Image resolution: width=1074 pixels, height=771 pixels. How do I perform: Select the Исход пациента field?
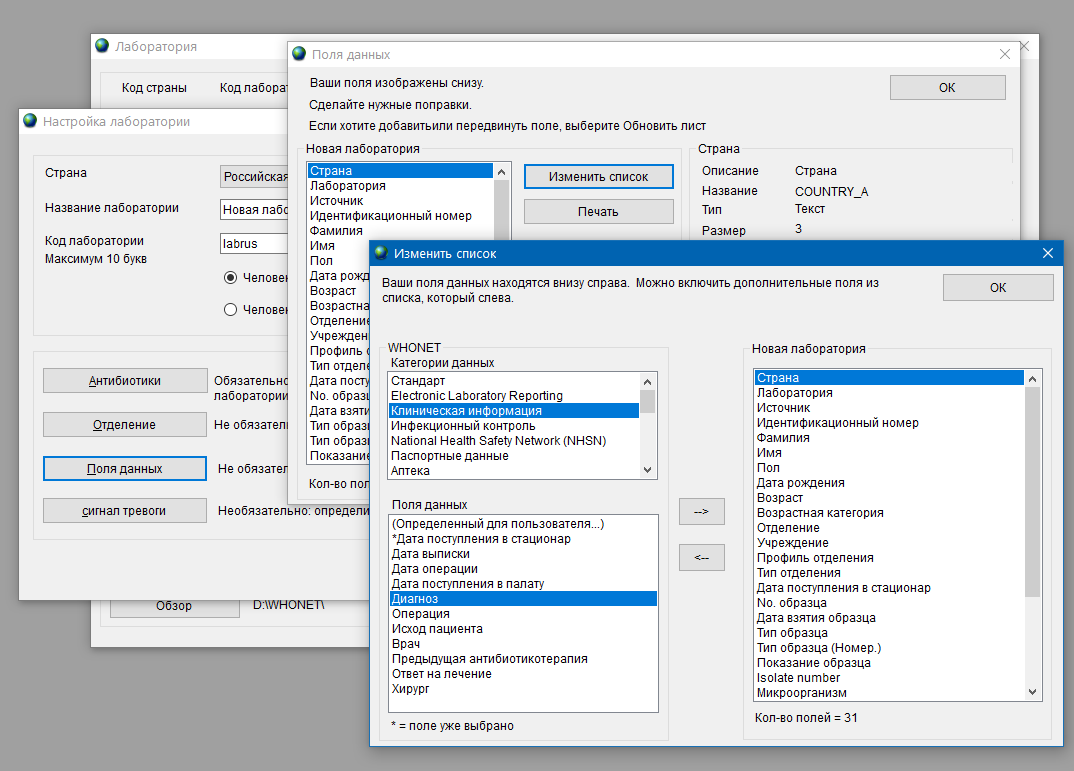coord(523,629)
